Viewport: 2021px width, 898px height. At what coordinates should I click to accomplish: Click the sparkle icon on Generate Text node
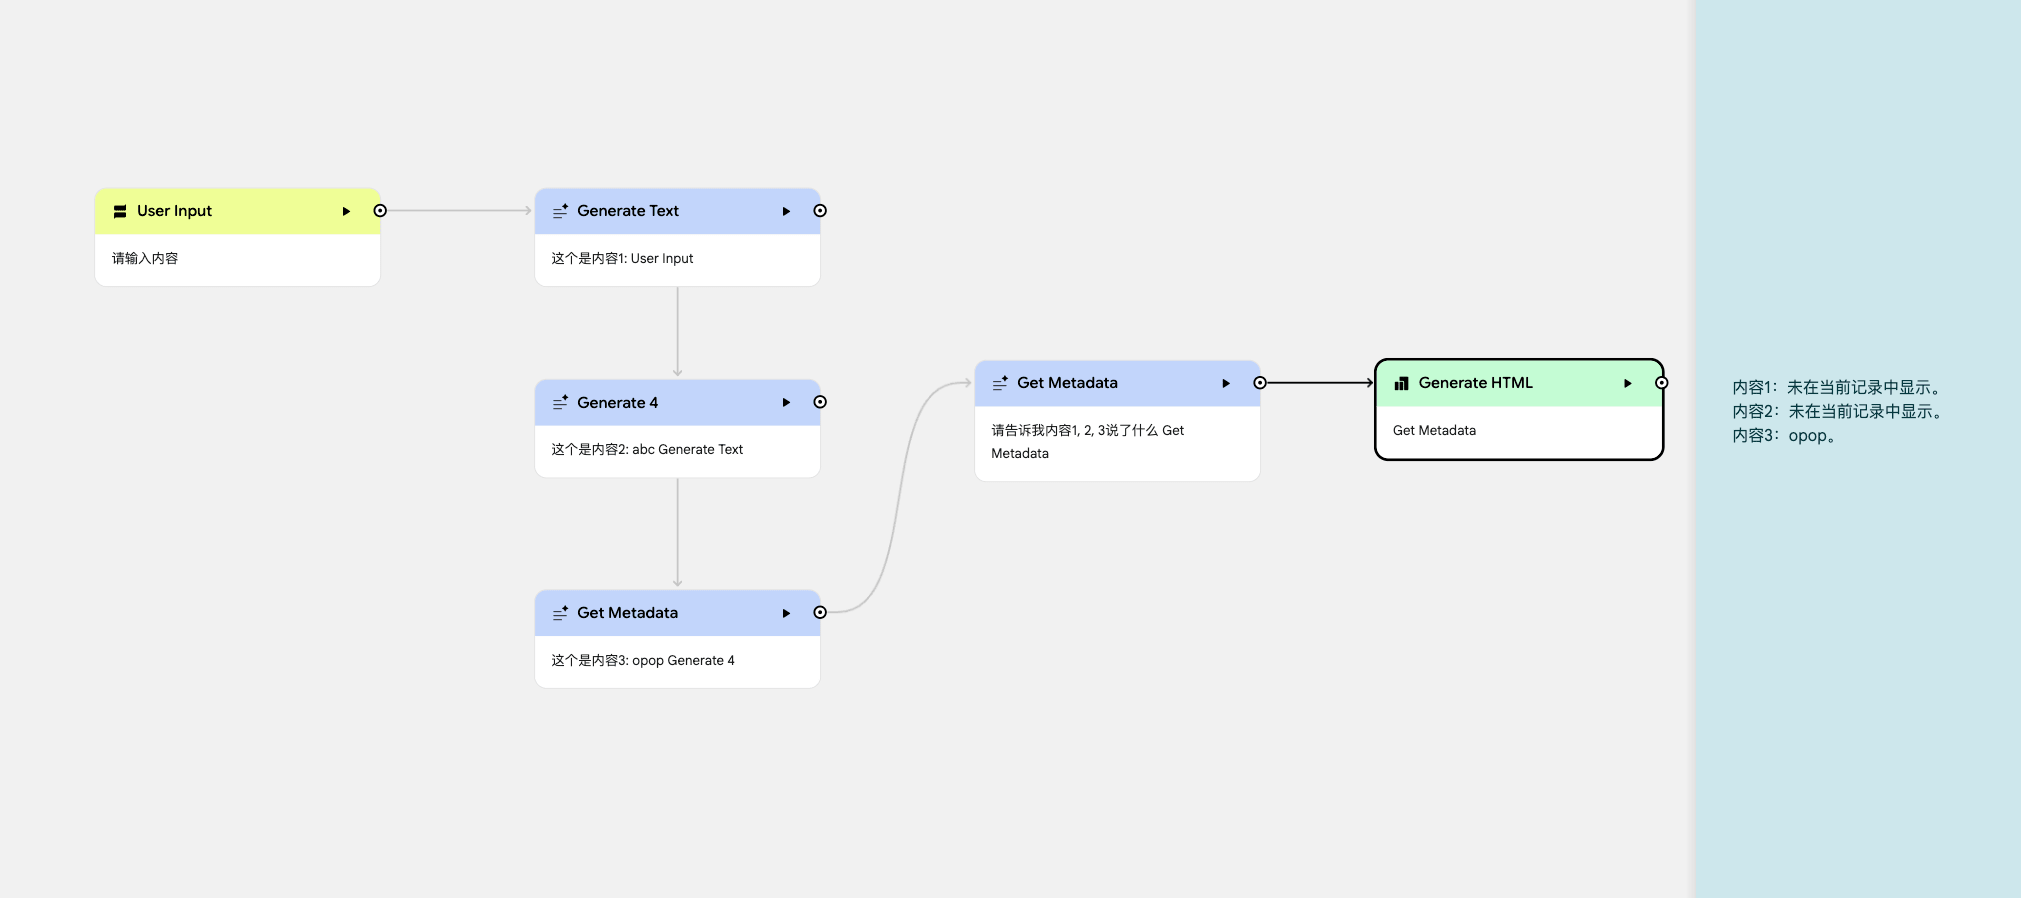pos(560,211)
